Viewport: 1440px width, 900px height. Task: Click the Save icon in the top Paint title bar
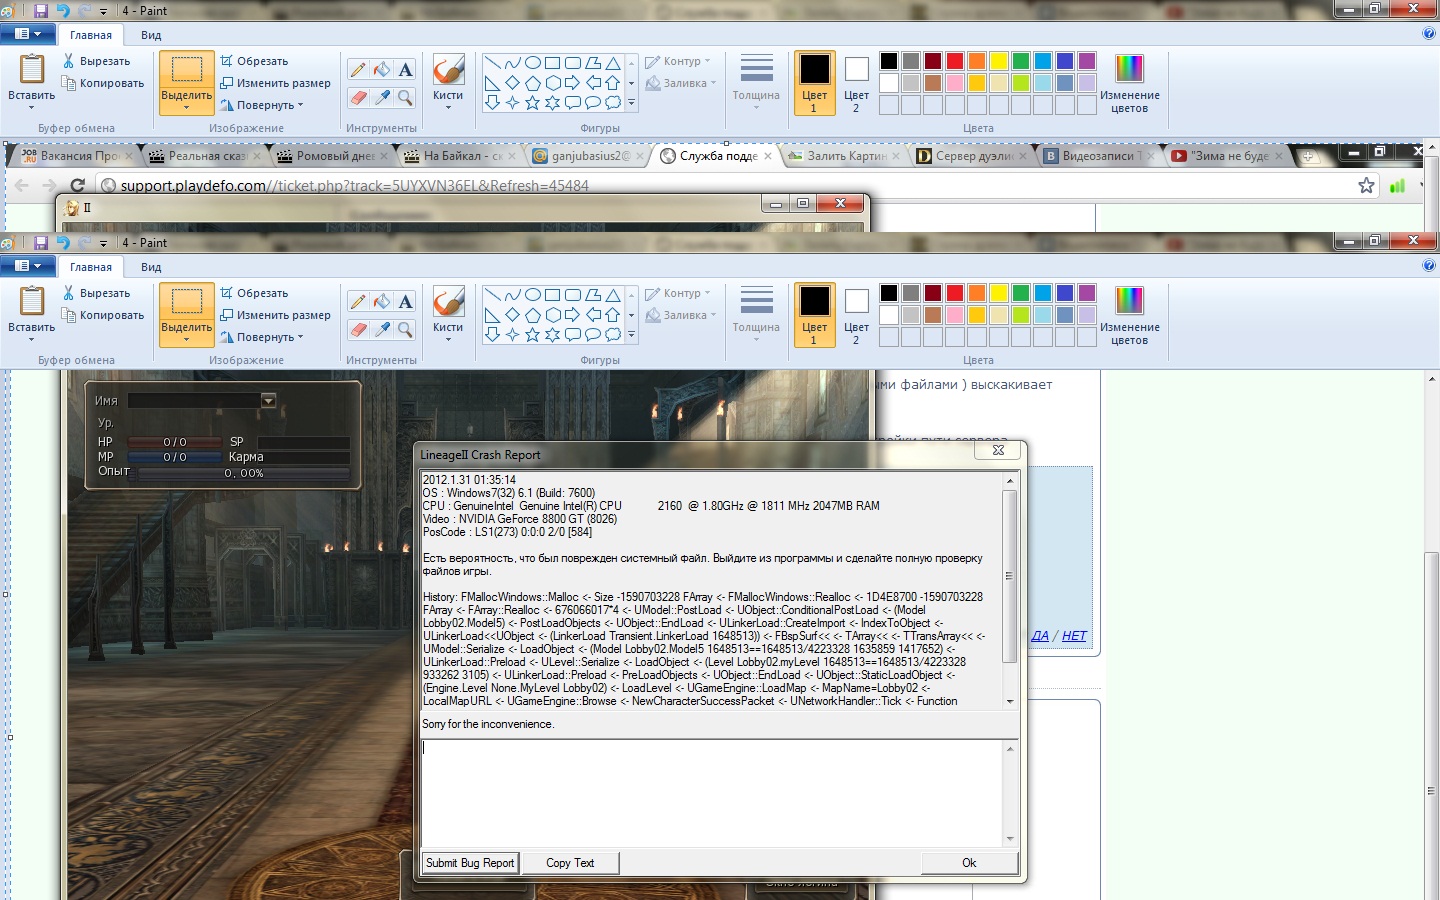click(41, 10)
